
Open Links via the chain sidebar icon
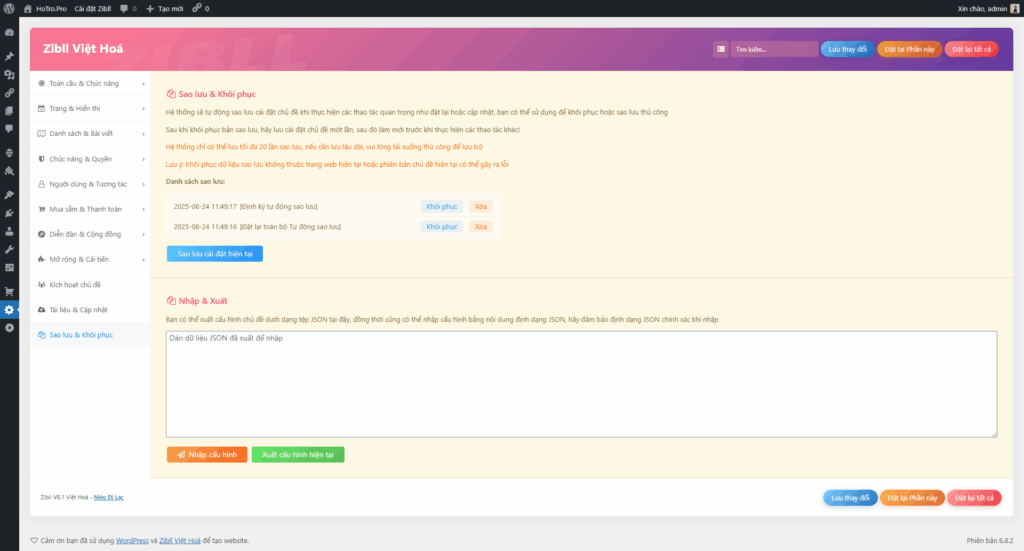(9, 93)
